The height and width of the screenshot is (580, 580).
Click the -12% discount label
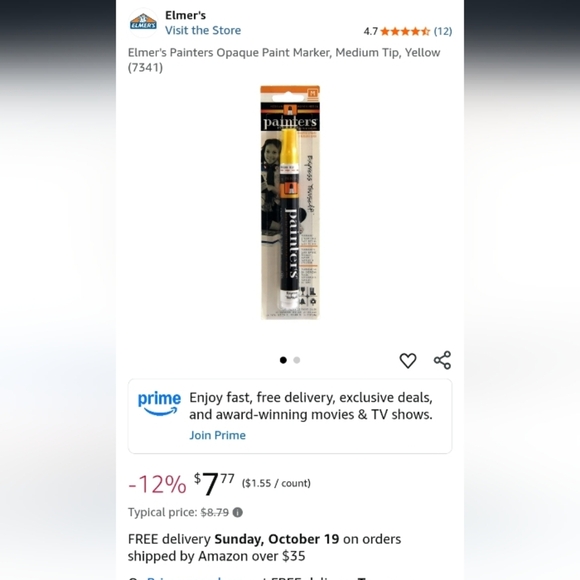coord(157,484)
